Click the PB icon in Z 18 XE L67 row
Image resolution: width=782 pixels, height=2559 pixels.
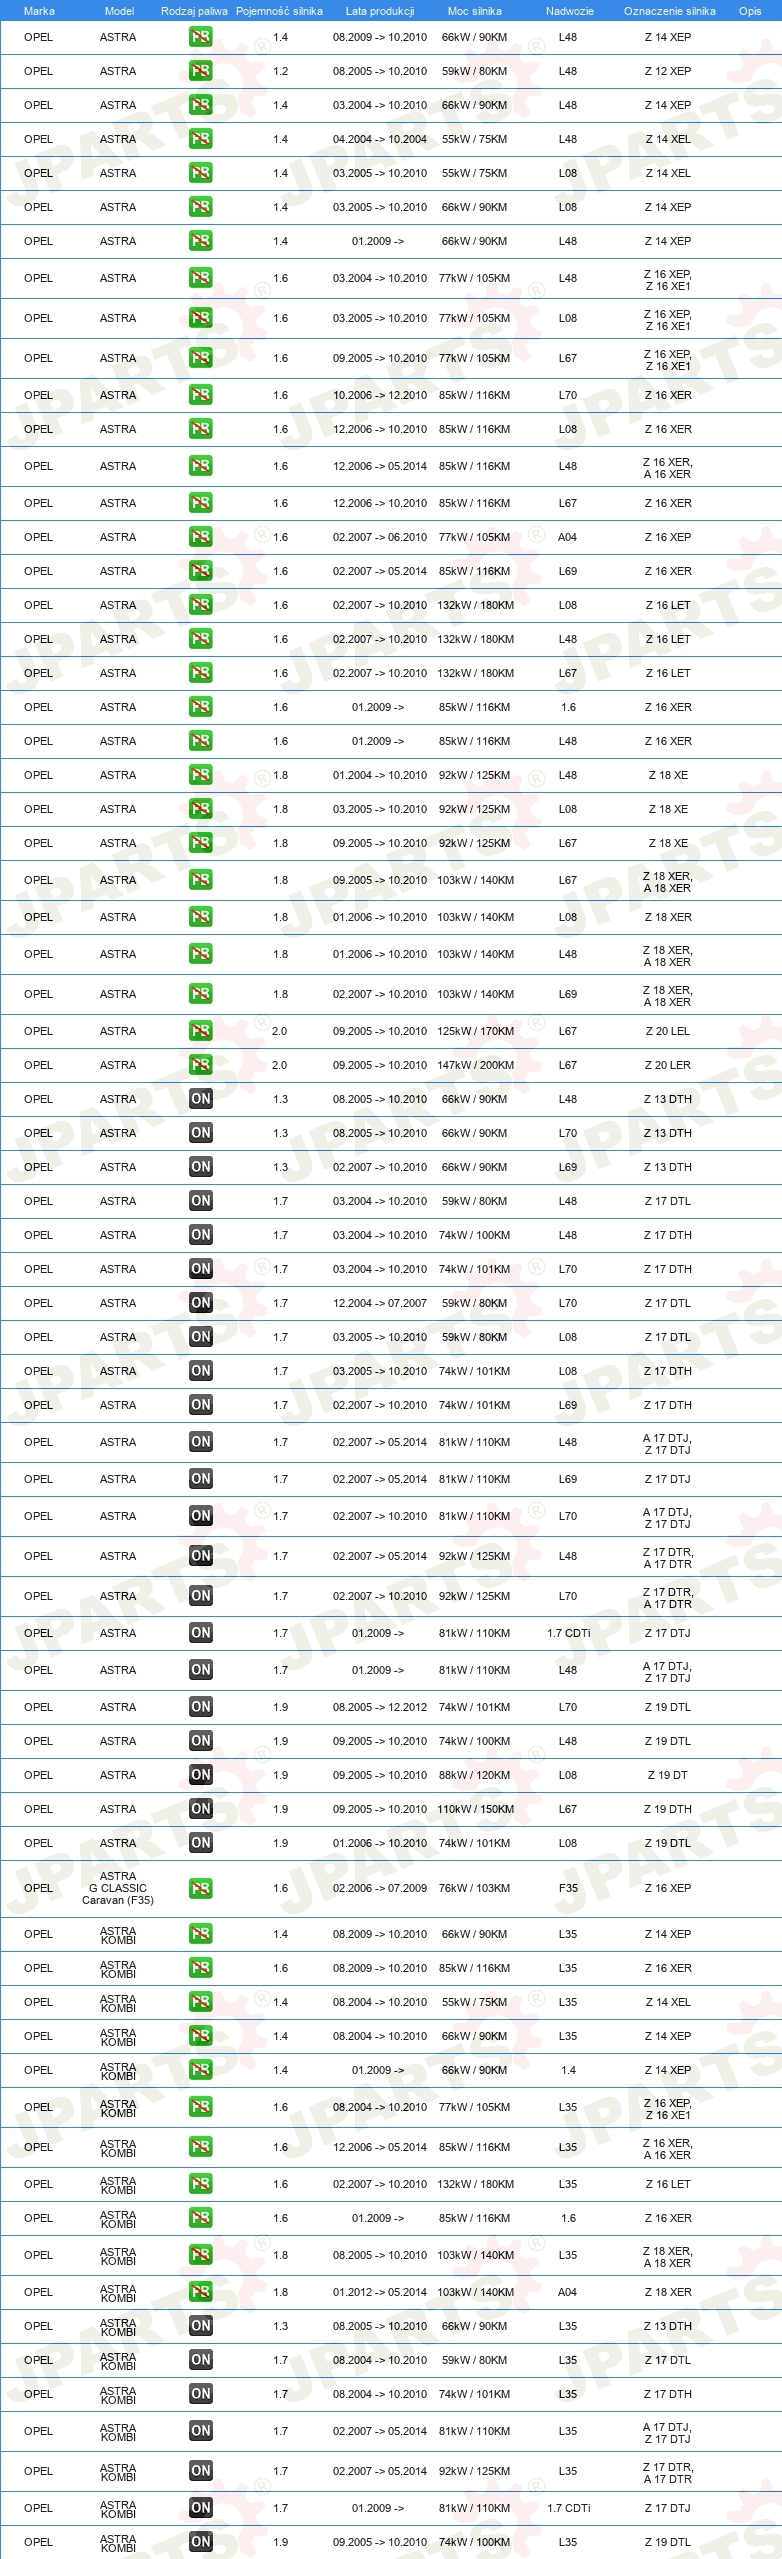click(200, 843)
